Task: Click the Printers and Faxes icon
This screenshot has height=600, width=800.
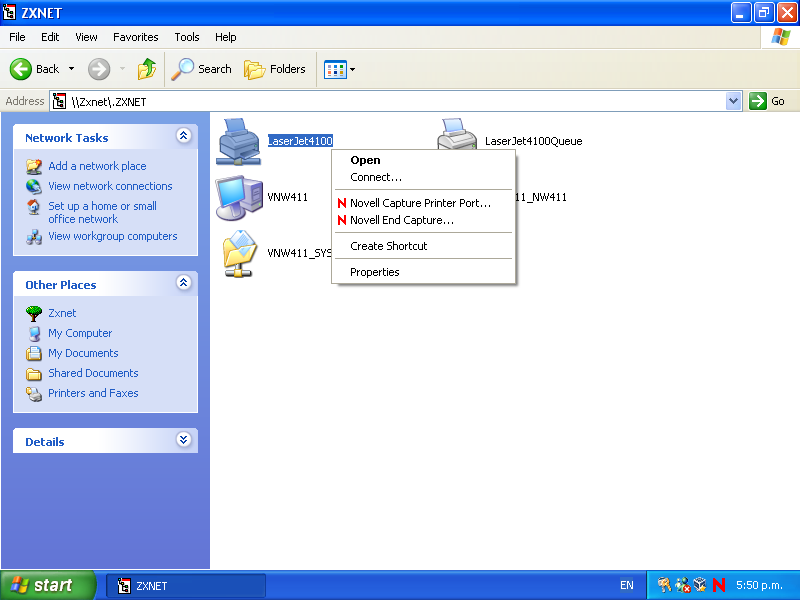Action: pos(34,394)
